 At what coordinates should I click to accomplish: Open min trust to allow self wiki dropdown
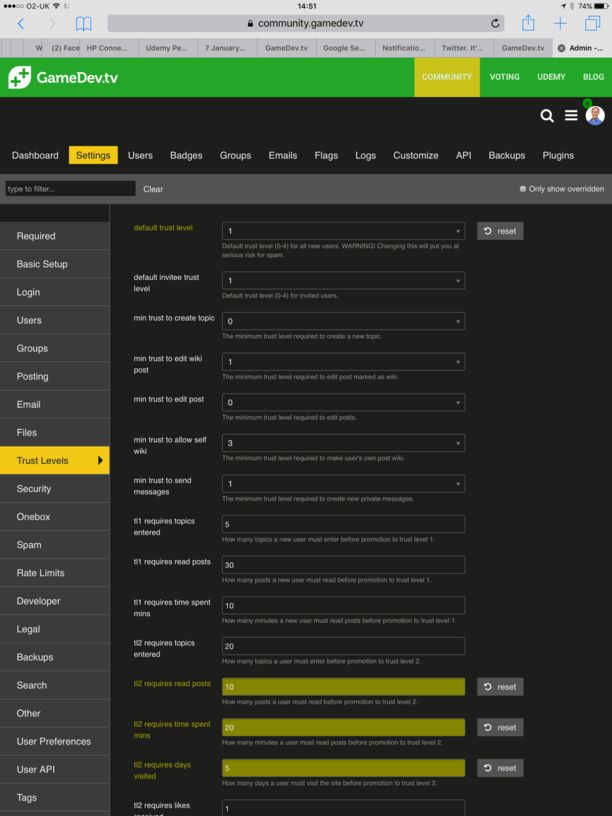343,443
